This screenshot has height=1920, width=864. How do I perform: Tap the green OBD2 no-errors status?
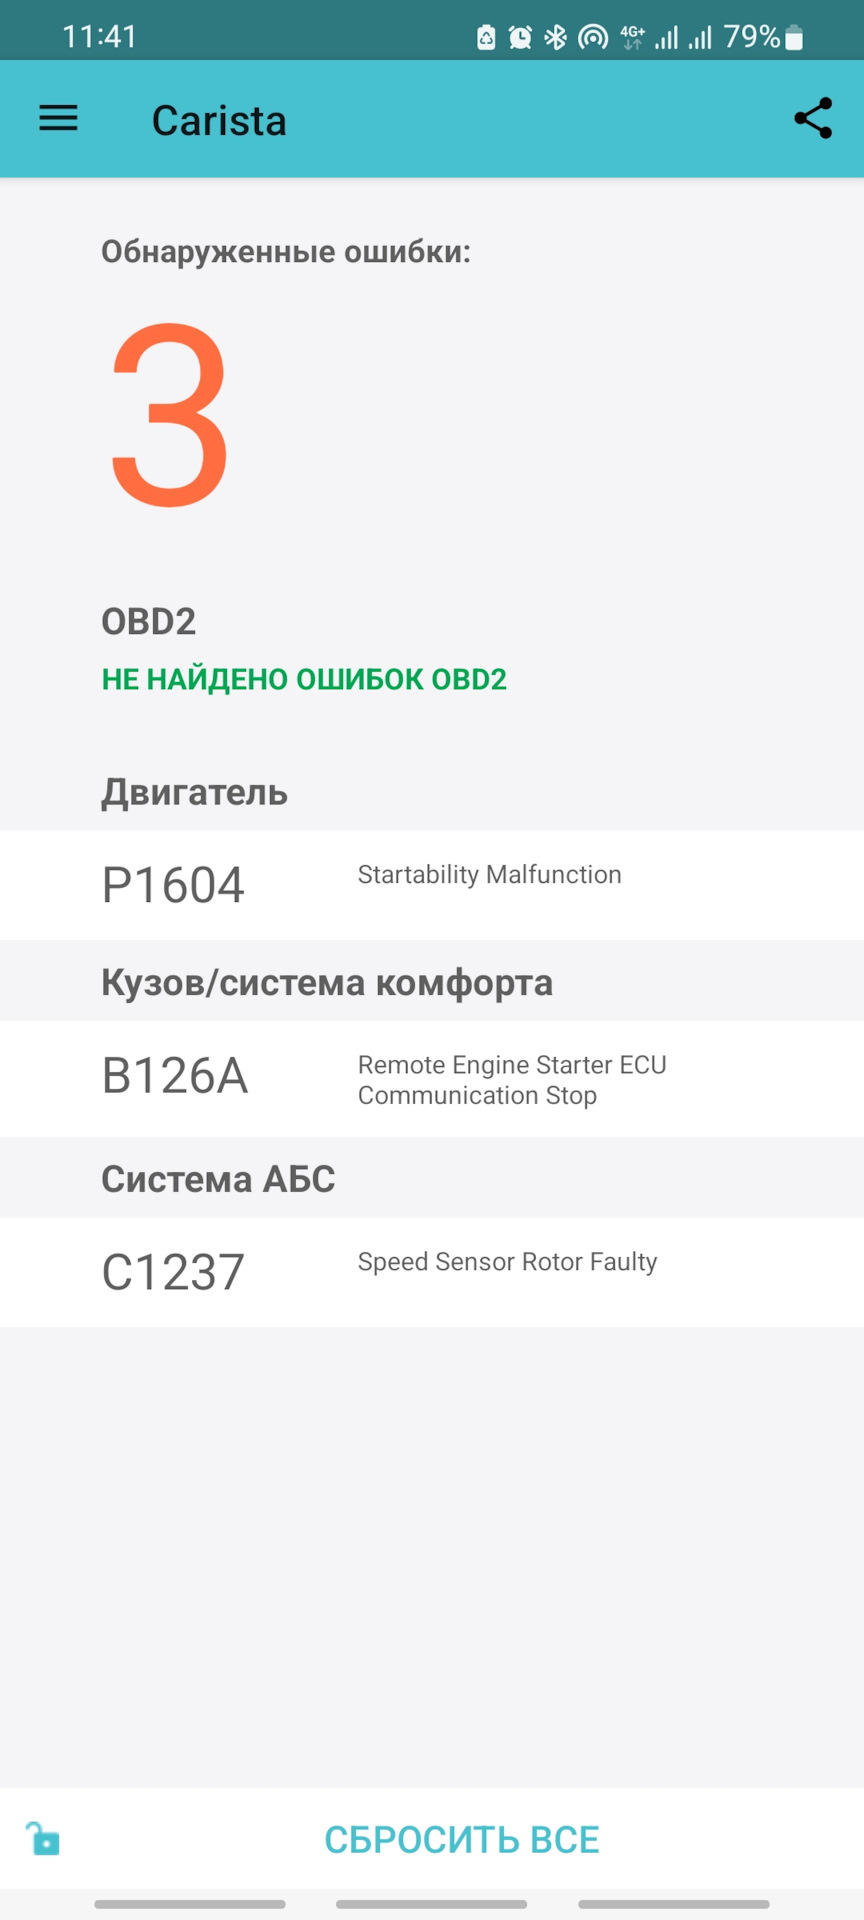tap(304, 680)
